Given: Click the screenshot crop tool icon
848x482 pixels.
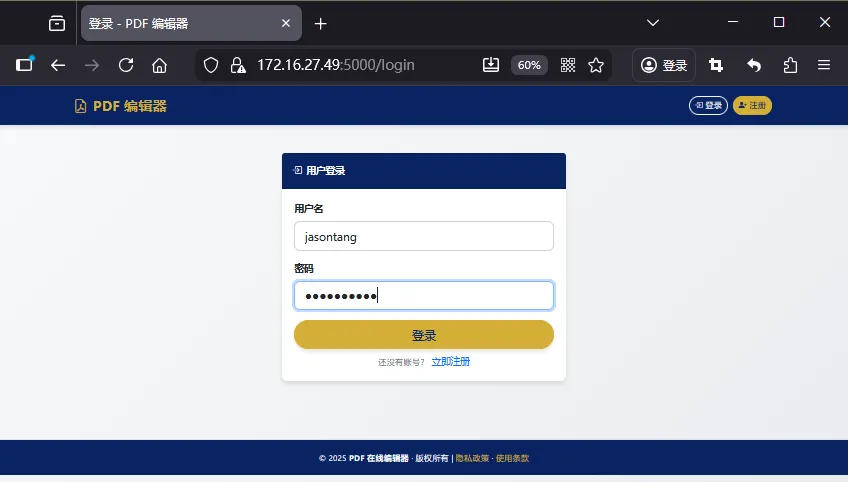Looking at the screenshot, I should tap(716, 65).
